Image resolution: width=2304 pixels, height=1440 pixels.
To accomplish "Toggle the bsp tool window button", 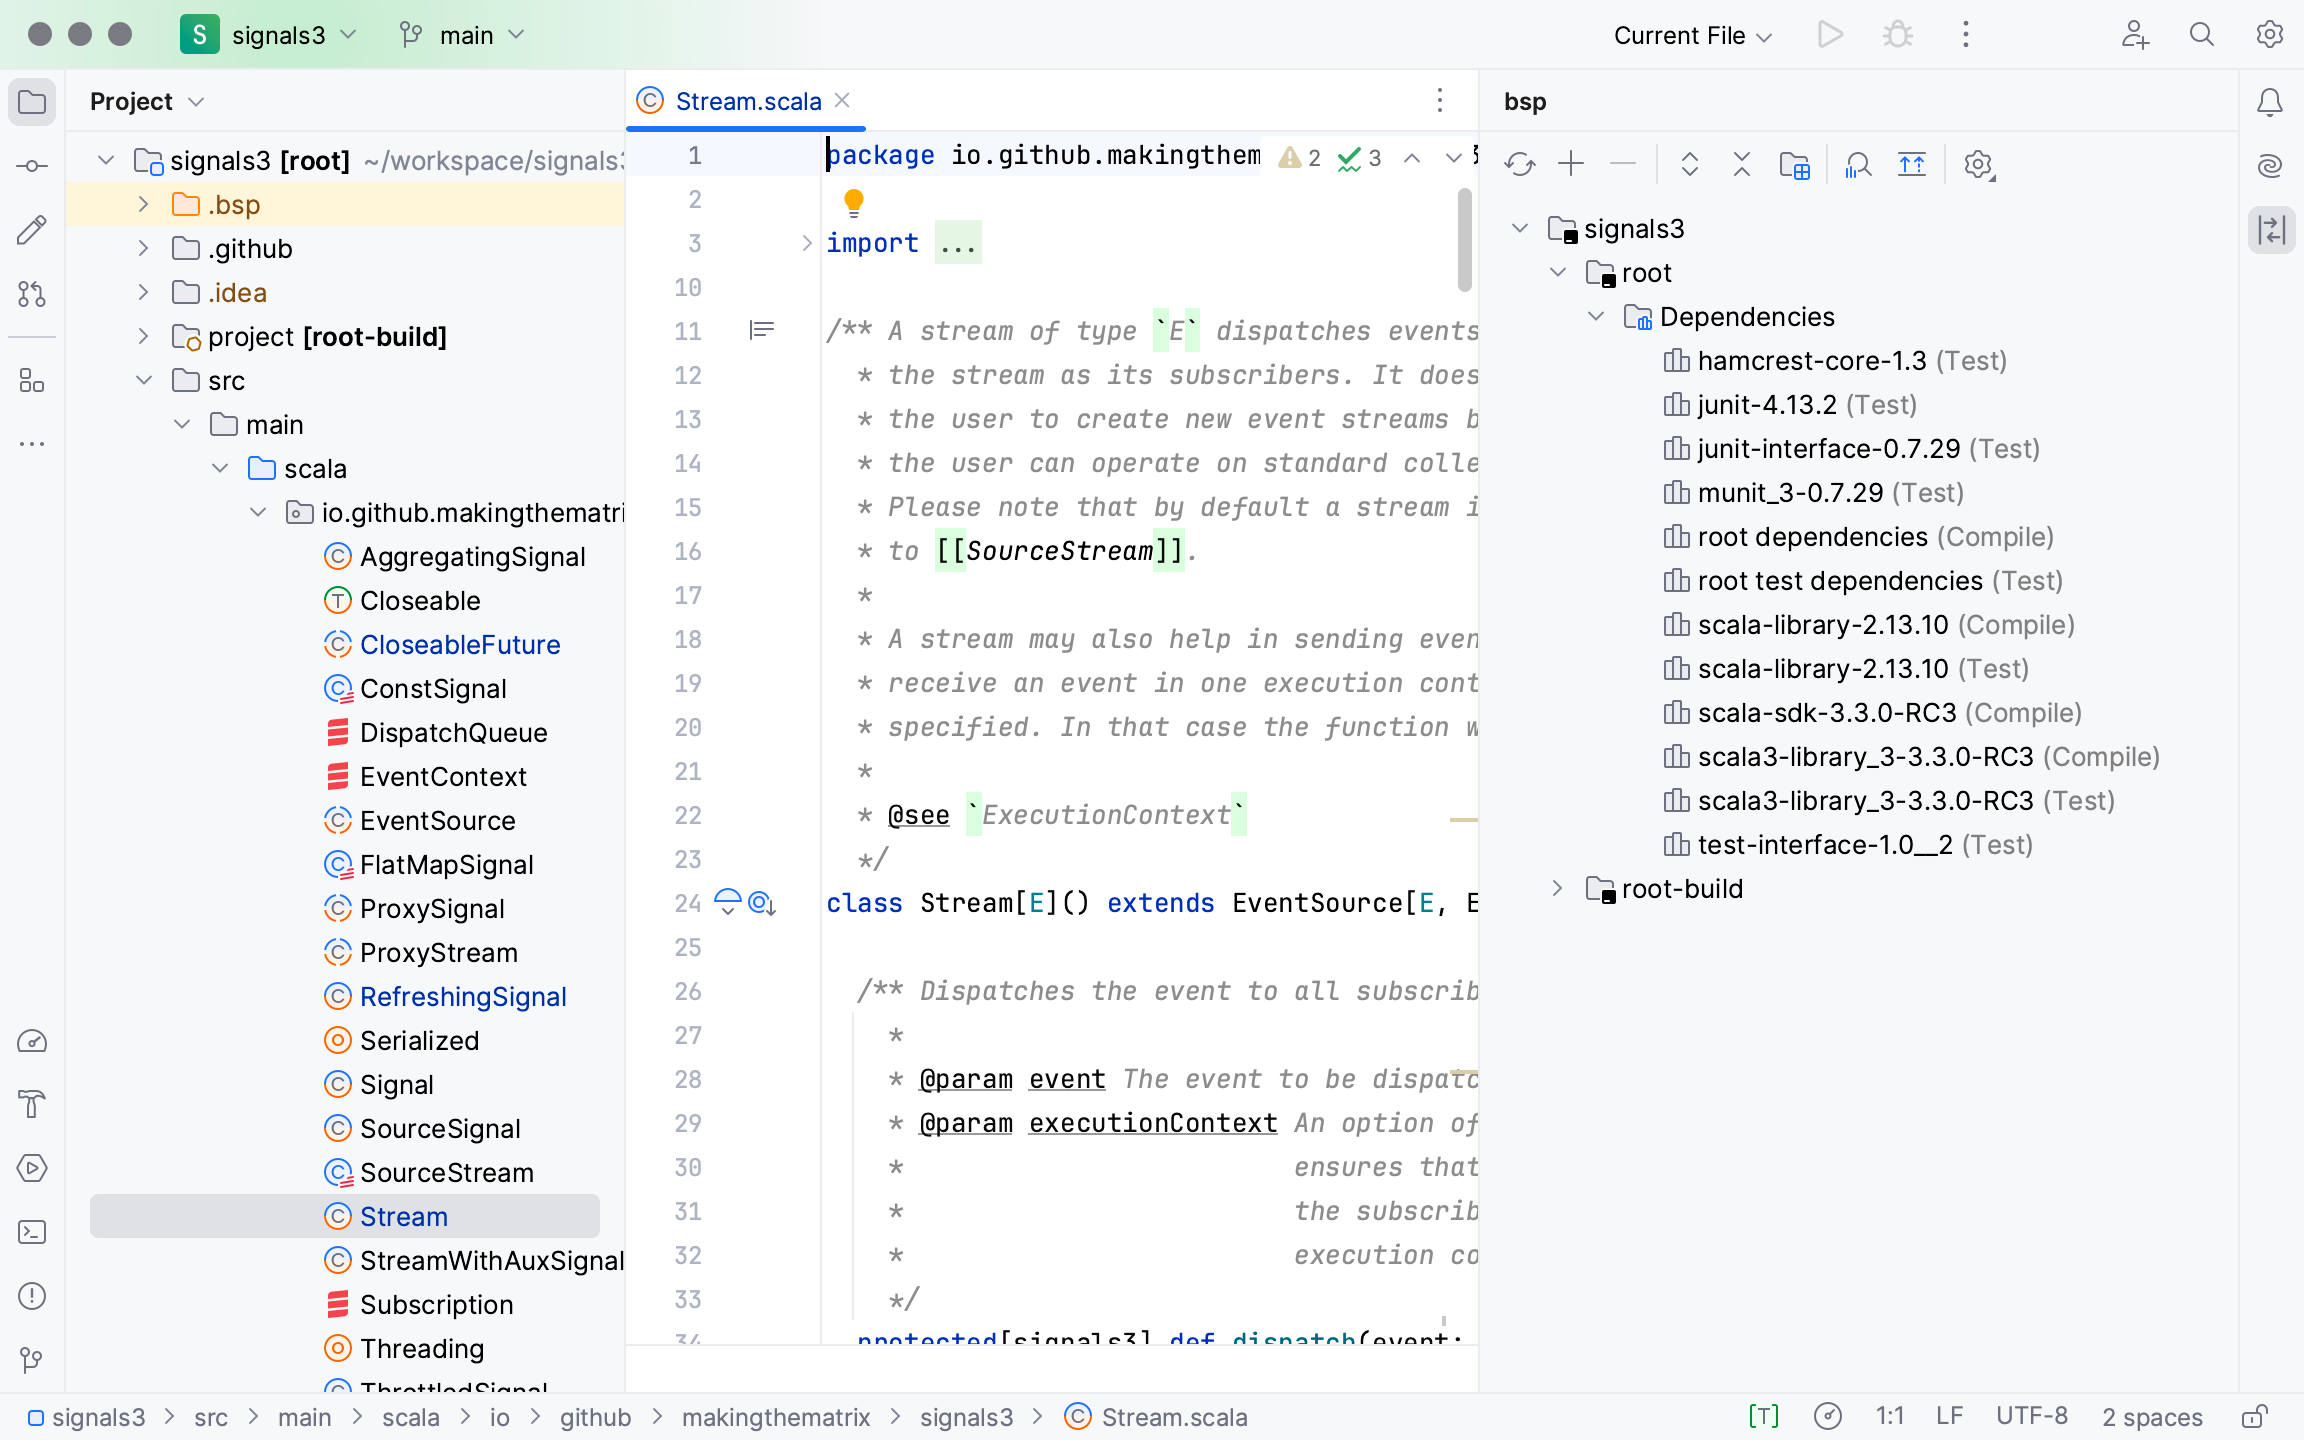I will click(2270, 231).
